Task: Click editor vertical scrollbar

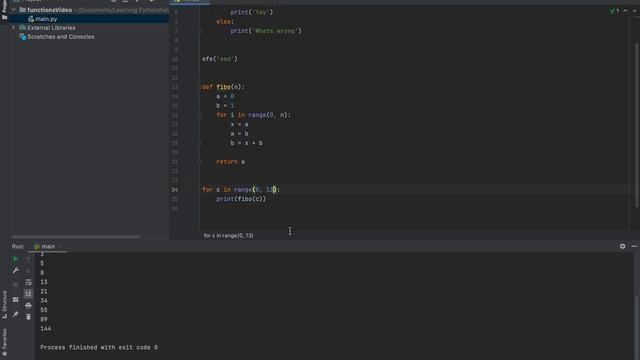Action: point(636,124)
